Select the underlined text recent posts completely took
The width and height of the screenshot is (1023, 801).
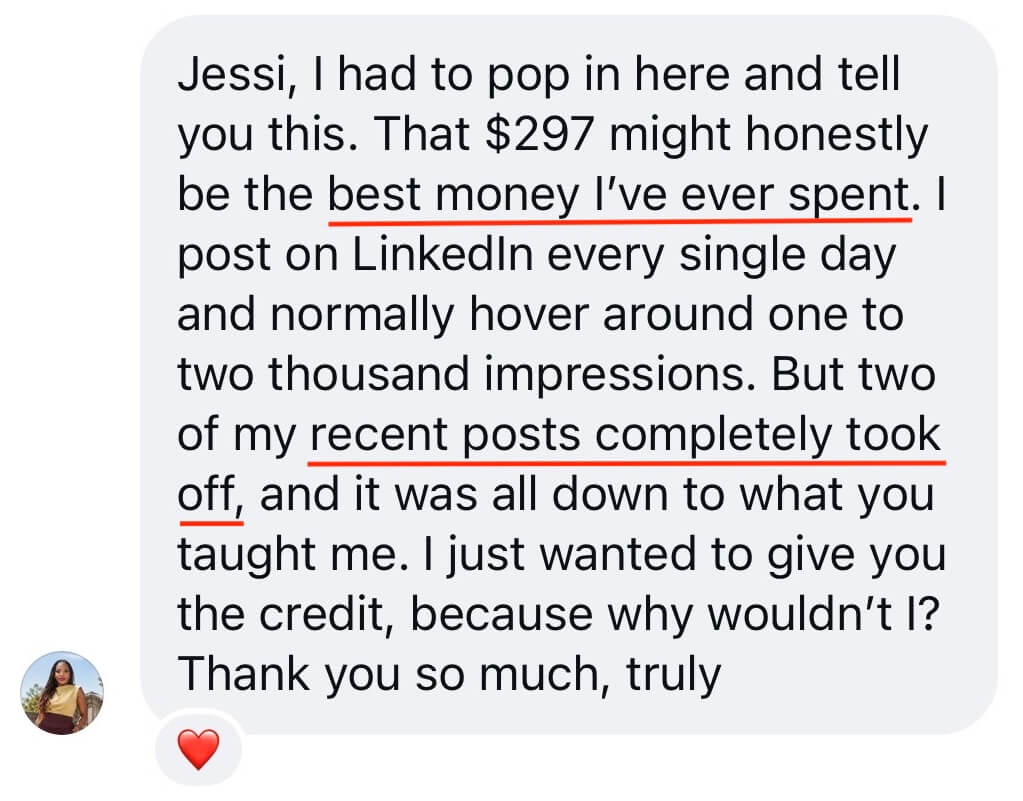(625, 434)
